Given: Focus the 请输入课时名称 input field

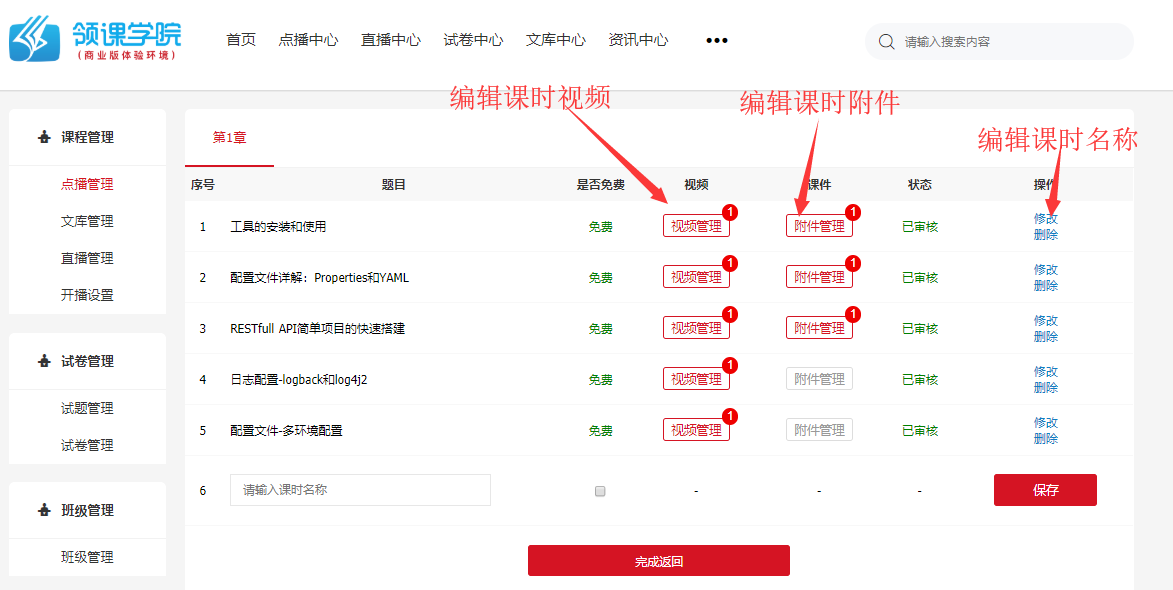Looking at the screenshot, I should point(360,490).
